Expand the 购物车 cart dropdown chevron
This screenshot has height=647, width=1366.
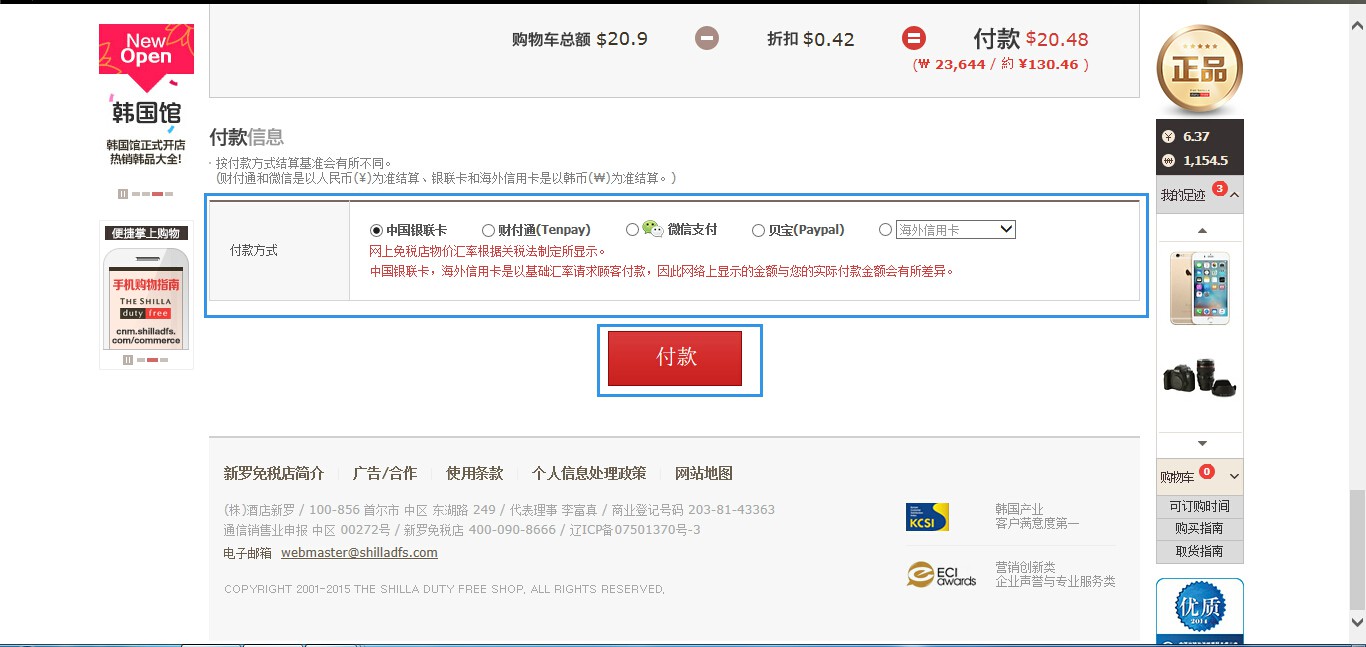(1232, 476)
